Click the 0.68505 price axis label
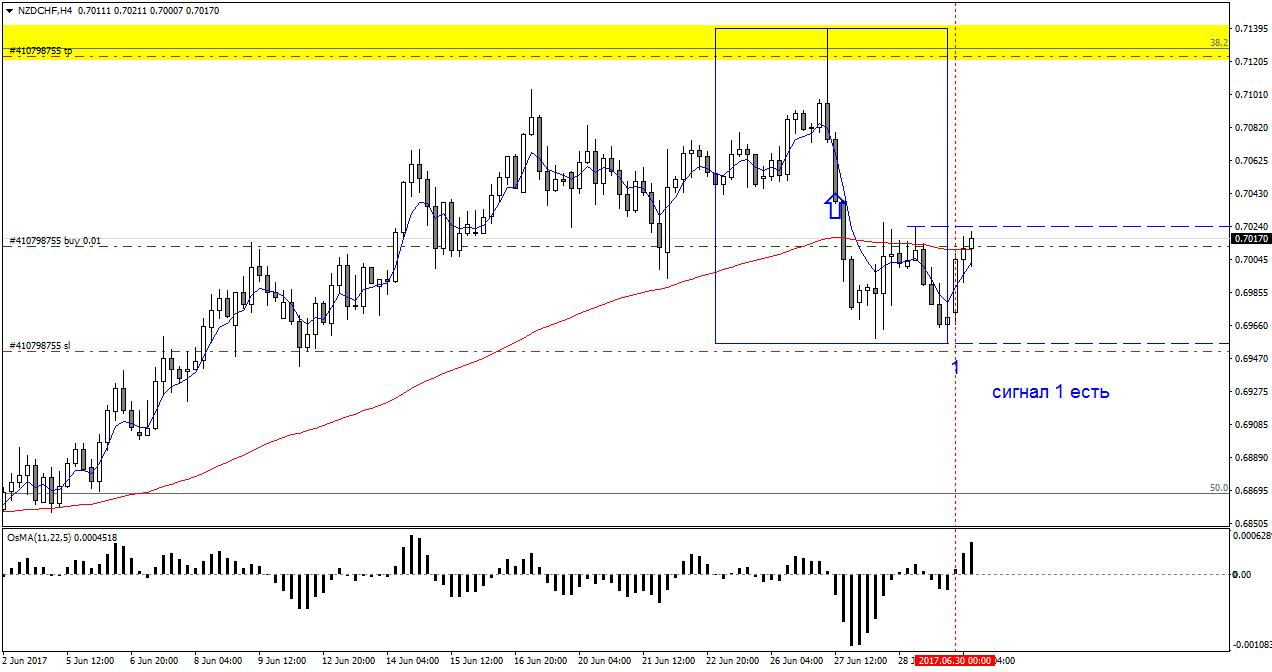Screen dimensions: 1272x672 click(1252, 523)
